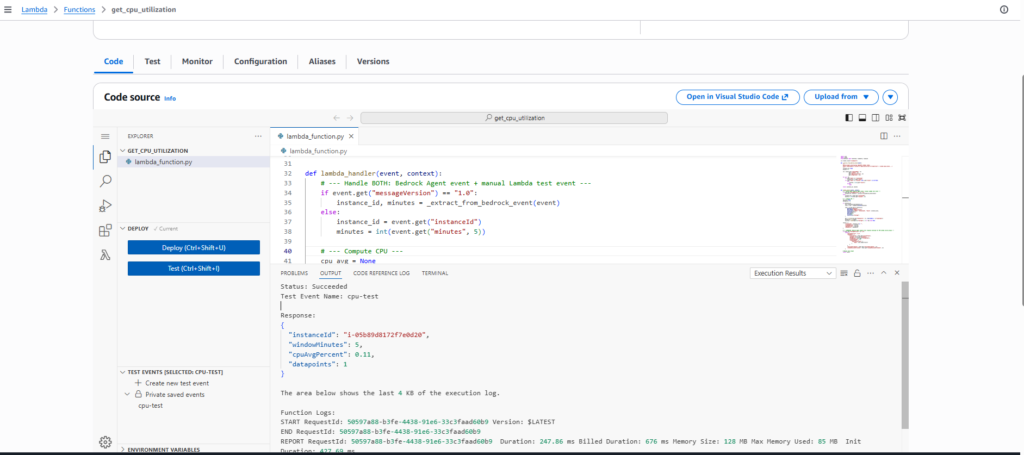Open the Manage gear icon
This screenshot has width=1024, height=455.
(x=105, y=442)
